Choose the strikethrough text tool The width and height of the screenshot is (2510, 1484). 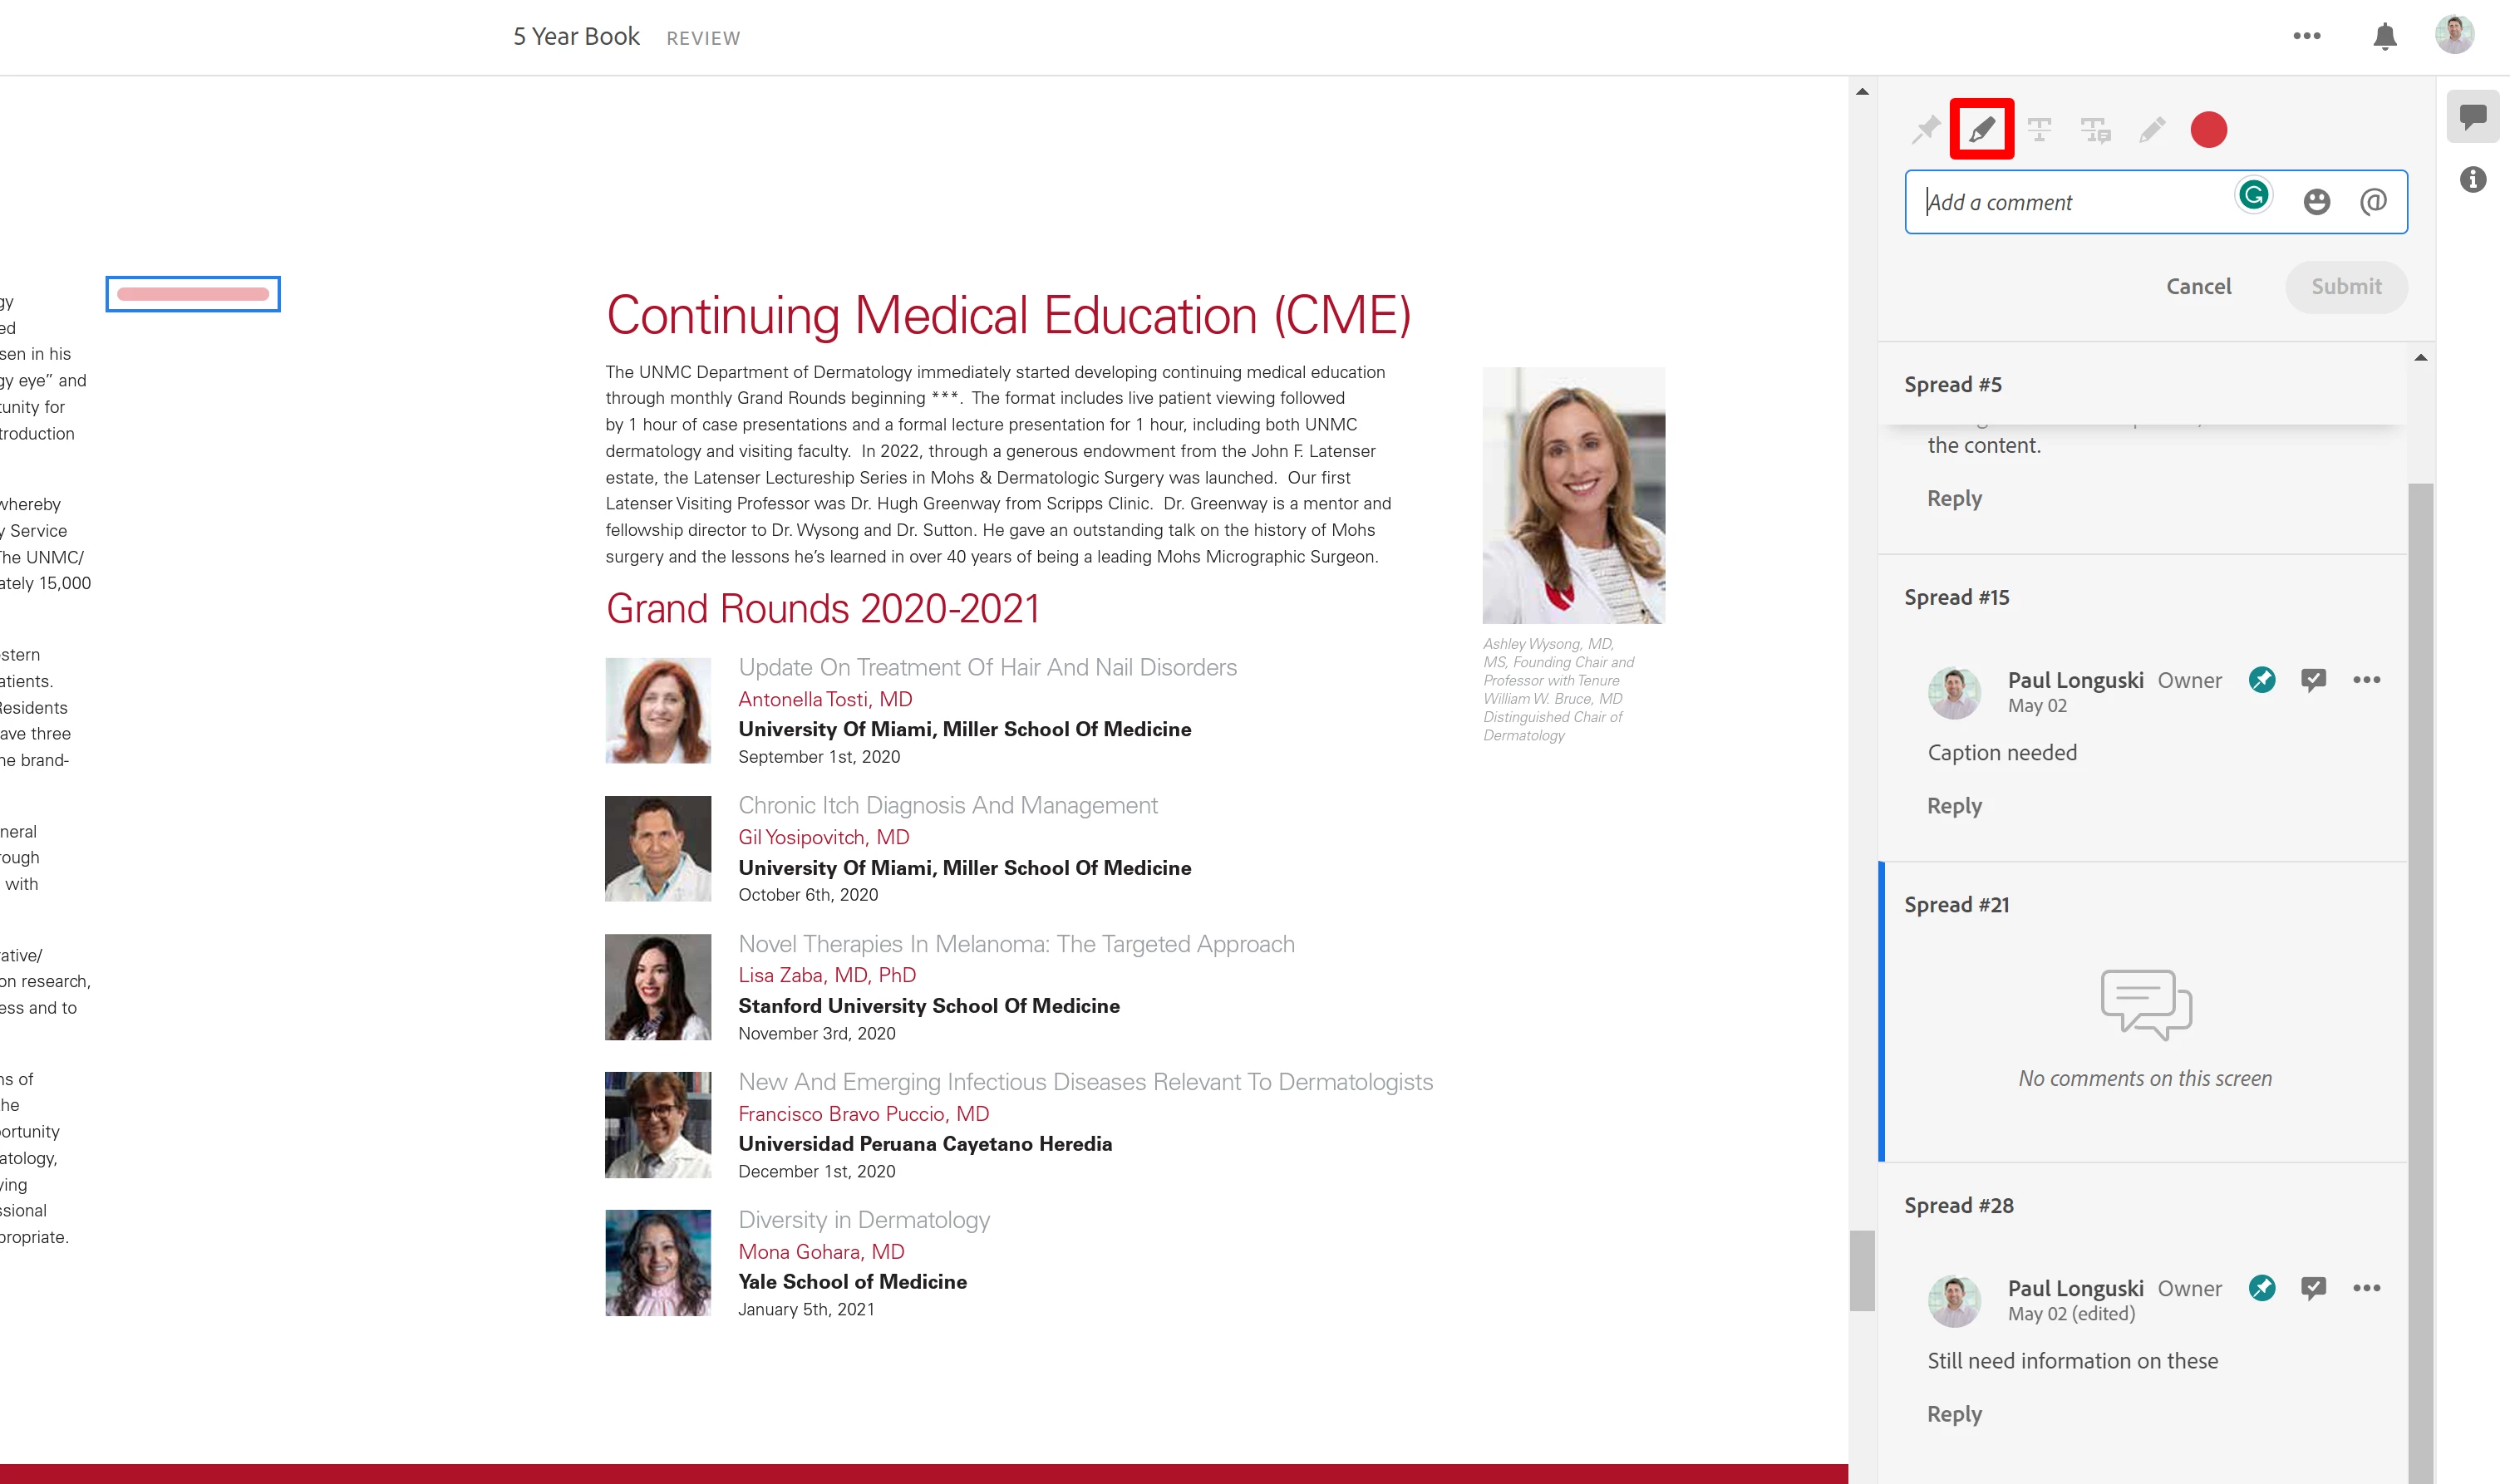pyautogui.click(x=2039, y=129)
